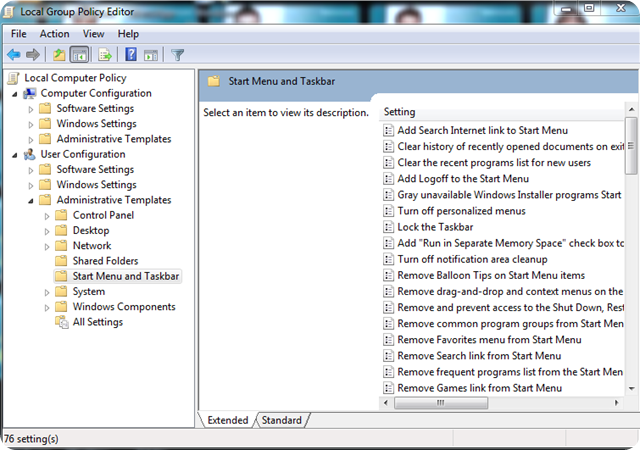Click the Forward arrow toolbar icon
The image size is (640, 450).
(x=33, y=54)
